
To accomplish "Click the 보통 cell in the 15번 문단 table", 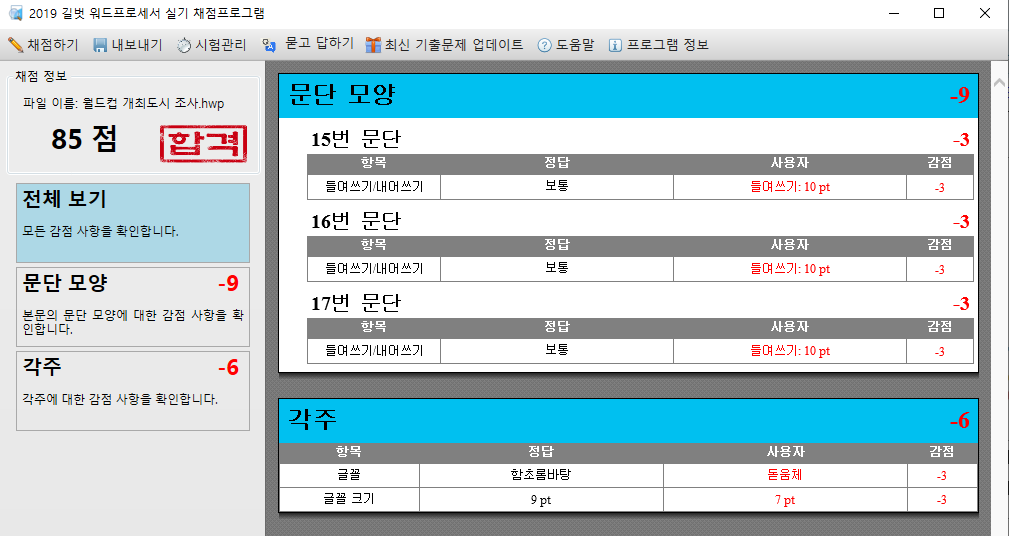I will [x=557, y=187].
